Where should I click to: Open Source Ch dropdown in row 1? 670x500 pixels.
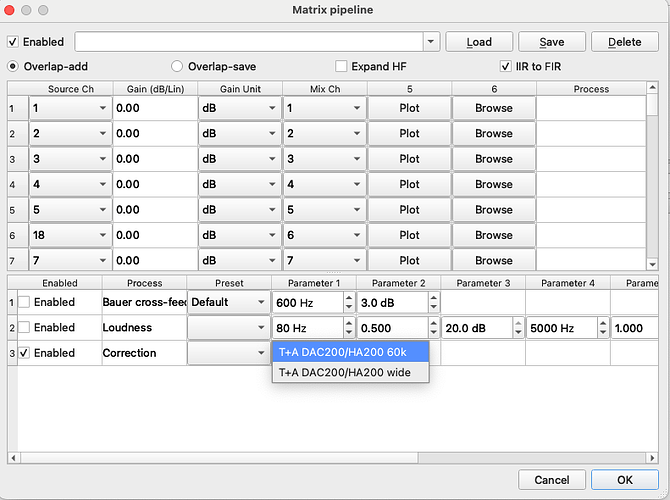(71, 108)
